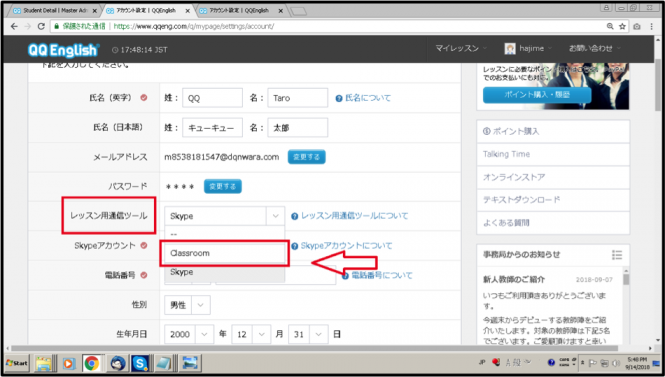Screen dimensions: 665x377
Task: Switch to the third QQEnglish browser tab
Action: tap(240, 11)
